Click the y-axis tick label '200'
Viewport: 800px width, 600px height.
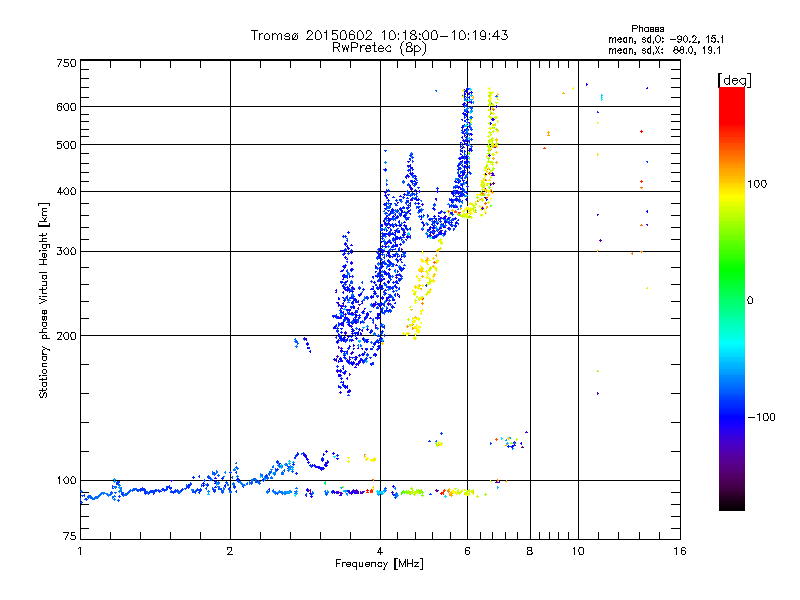point(66,336)
